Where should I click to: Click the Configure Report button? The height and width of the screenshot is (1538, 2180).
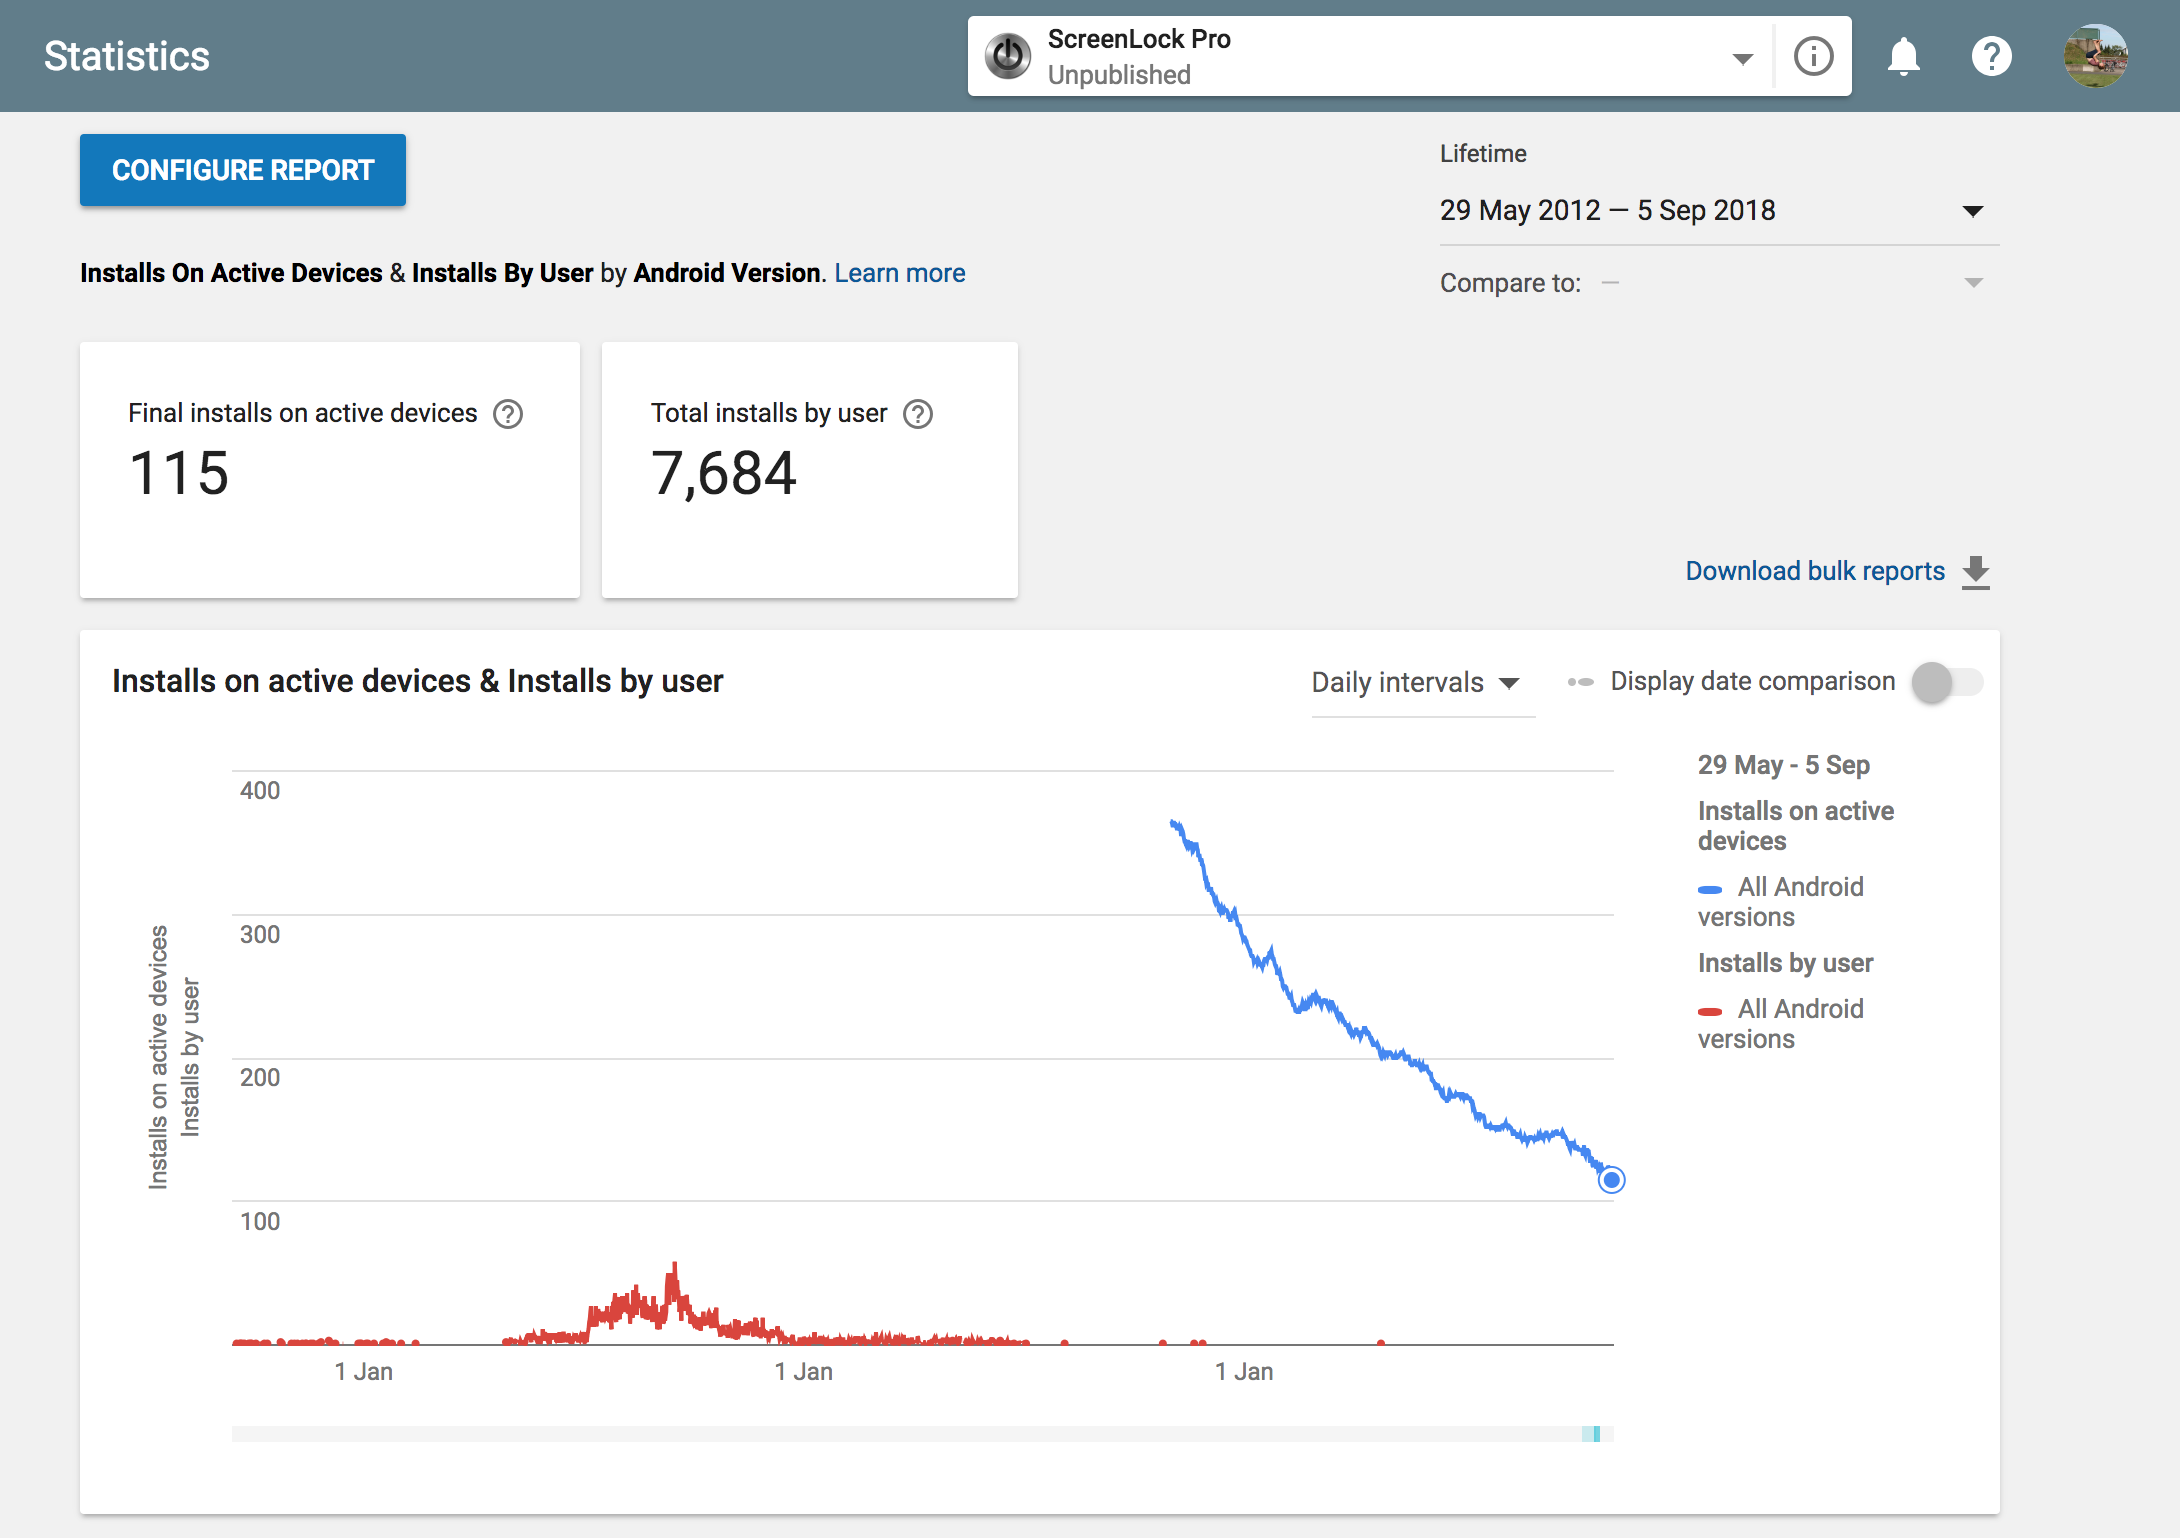pos(243,170)
